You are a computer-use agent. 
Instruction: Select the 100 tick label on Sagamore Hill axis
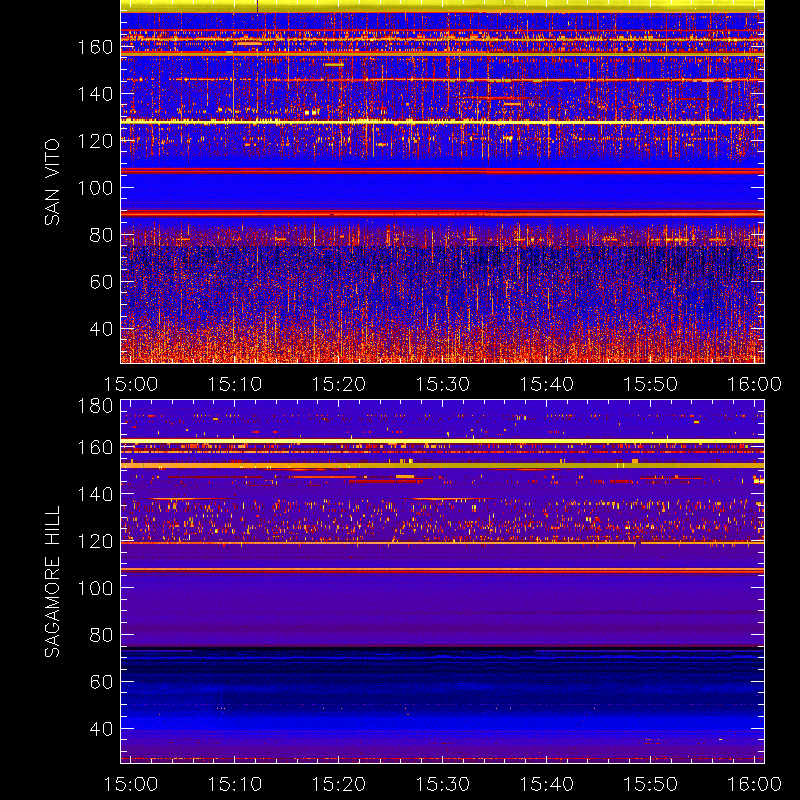point(95,588)
